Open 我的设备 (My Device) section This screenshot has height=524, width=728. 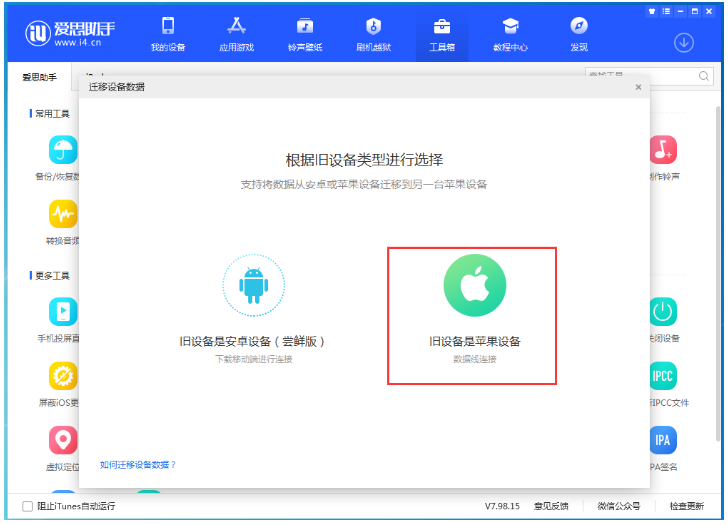pos(168,34)
